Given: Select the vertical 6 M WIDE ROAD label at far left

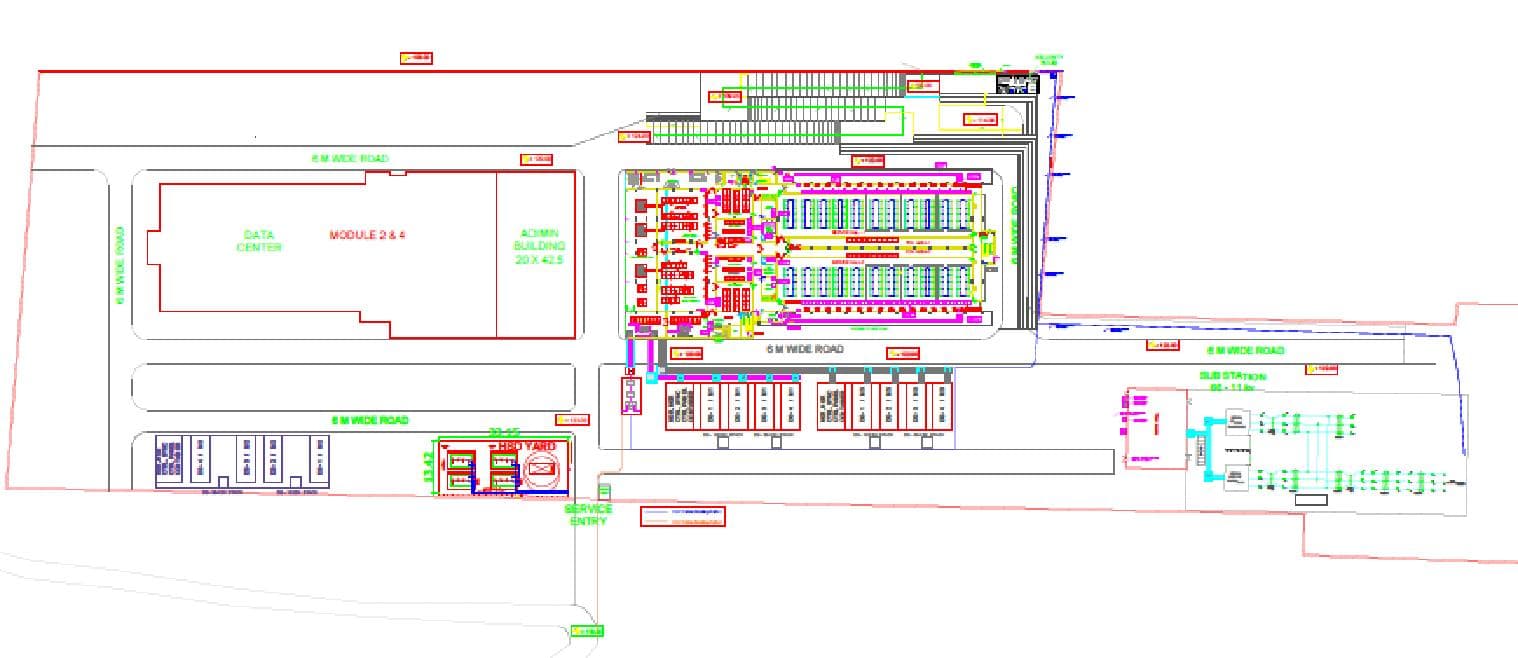Looking at the screenshot, I should [x=120, y=265].
